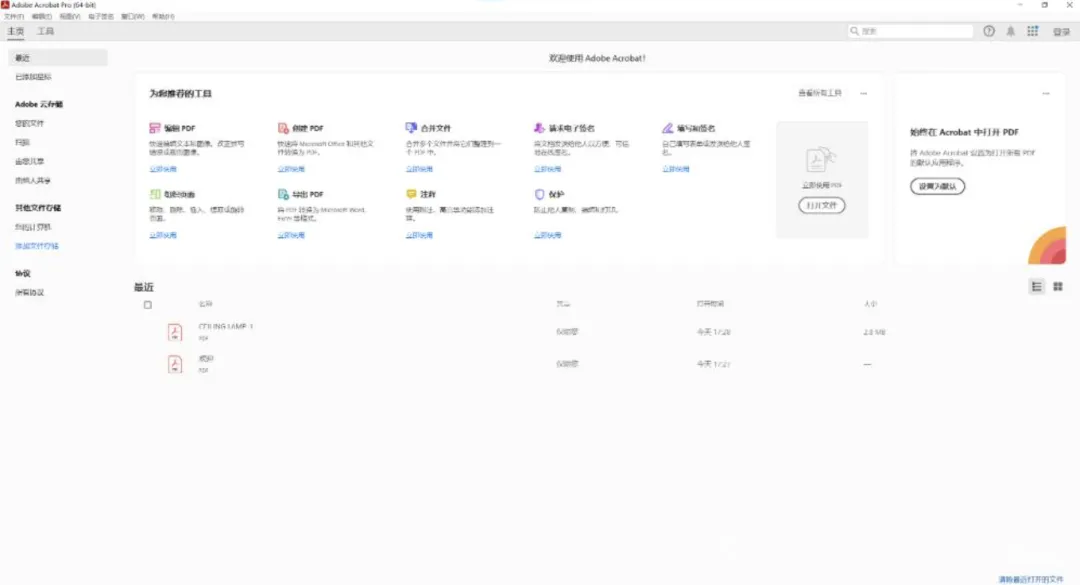Viewport: 1080px width, 585px height.
Task: Click 立即使用 link under 注释
Action: click(x=419, y=235)
